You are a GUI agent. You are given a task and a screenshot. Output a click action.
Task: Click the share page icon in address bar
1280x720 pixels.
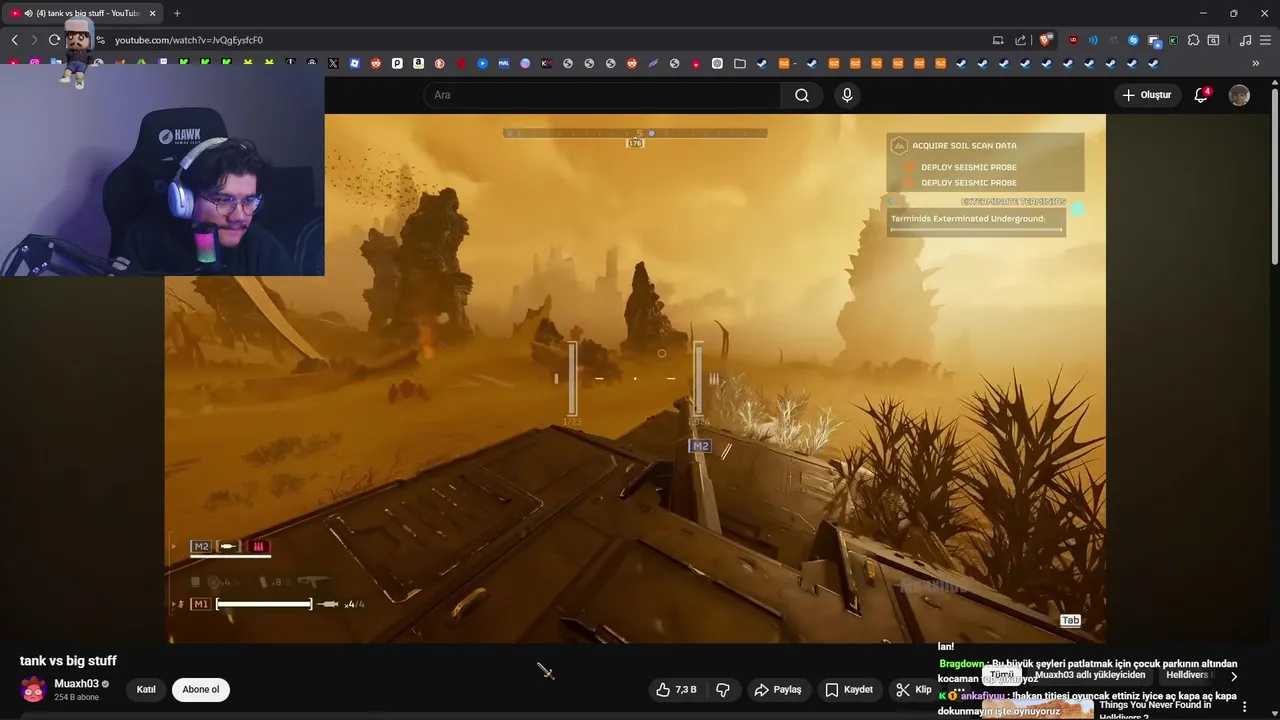pyautogui.click(x=1020, y=40)
